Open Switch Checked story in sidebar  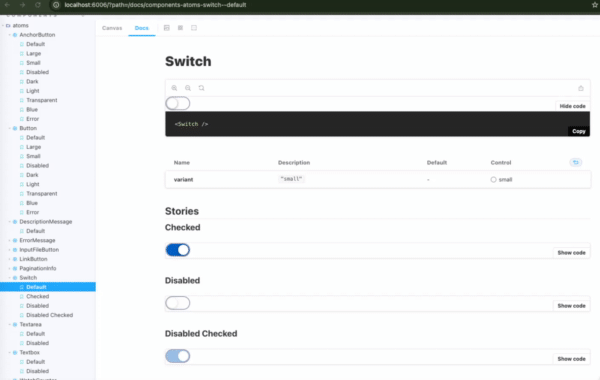click(x=38, y=297)
